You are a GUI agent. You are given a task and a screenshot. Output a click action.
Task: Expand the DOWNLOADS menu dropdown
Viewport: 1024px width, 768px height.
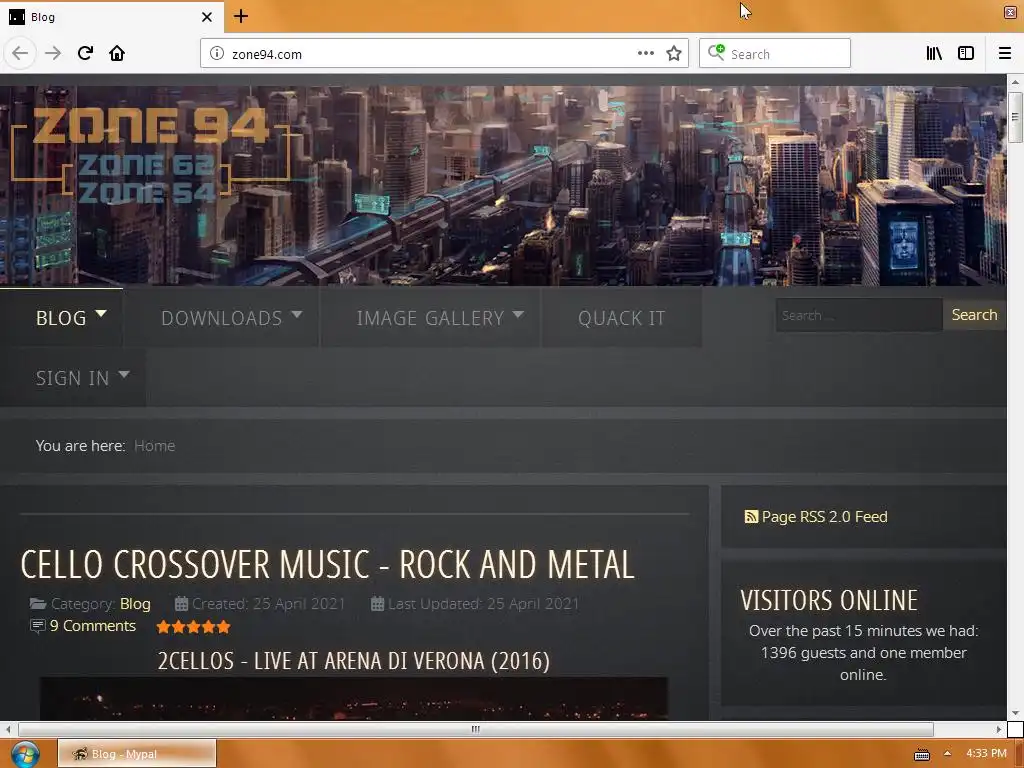tap(296, 314)
